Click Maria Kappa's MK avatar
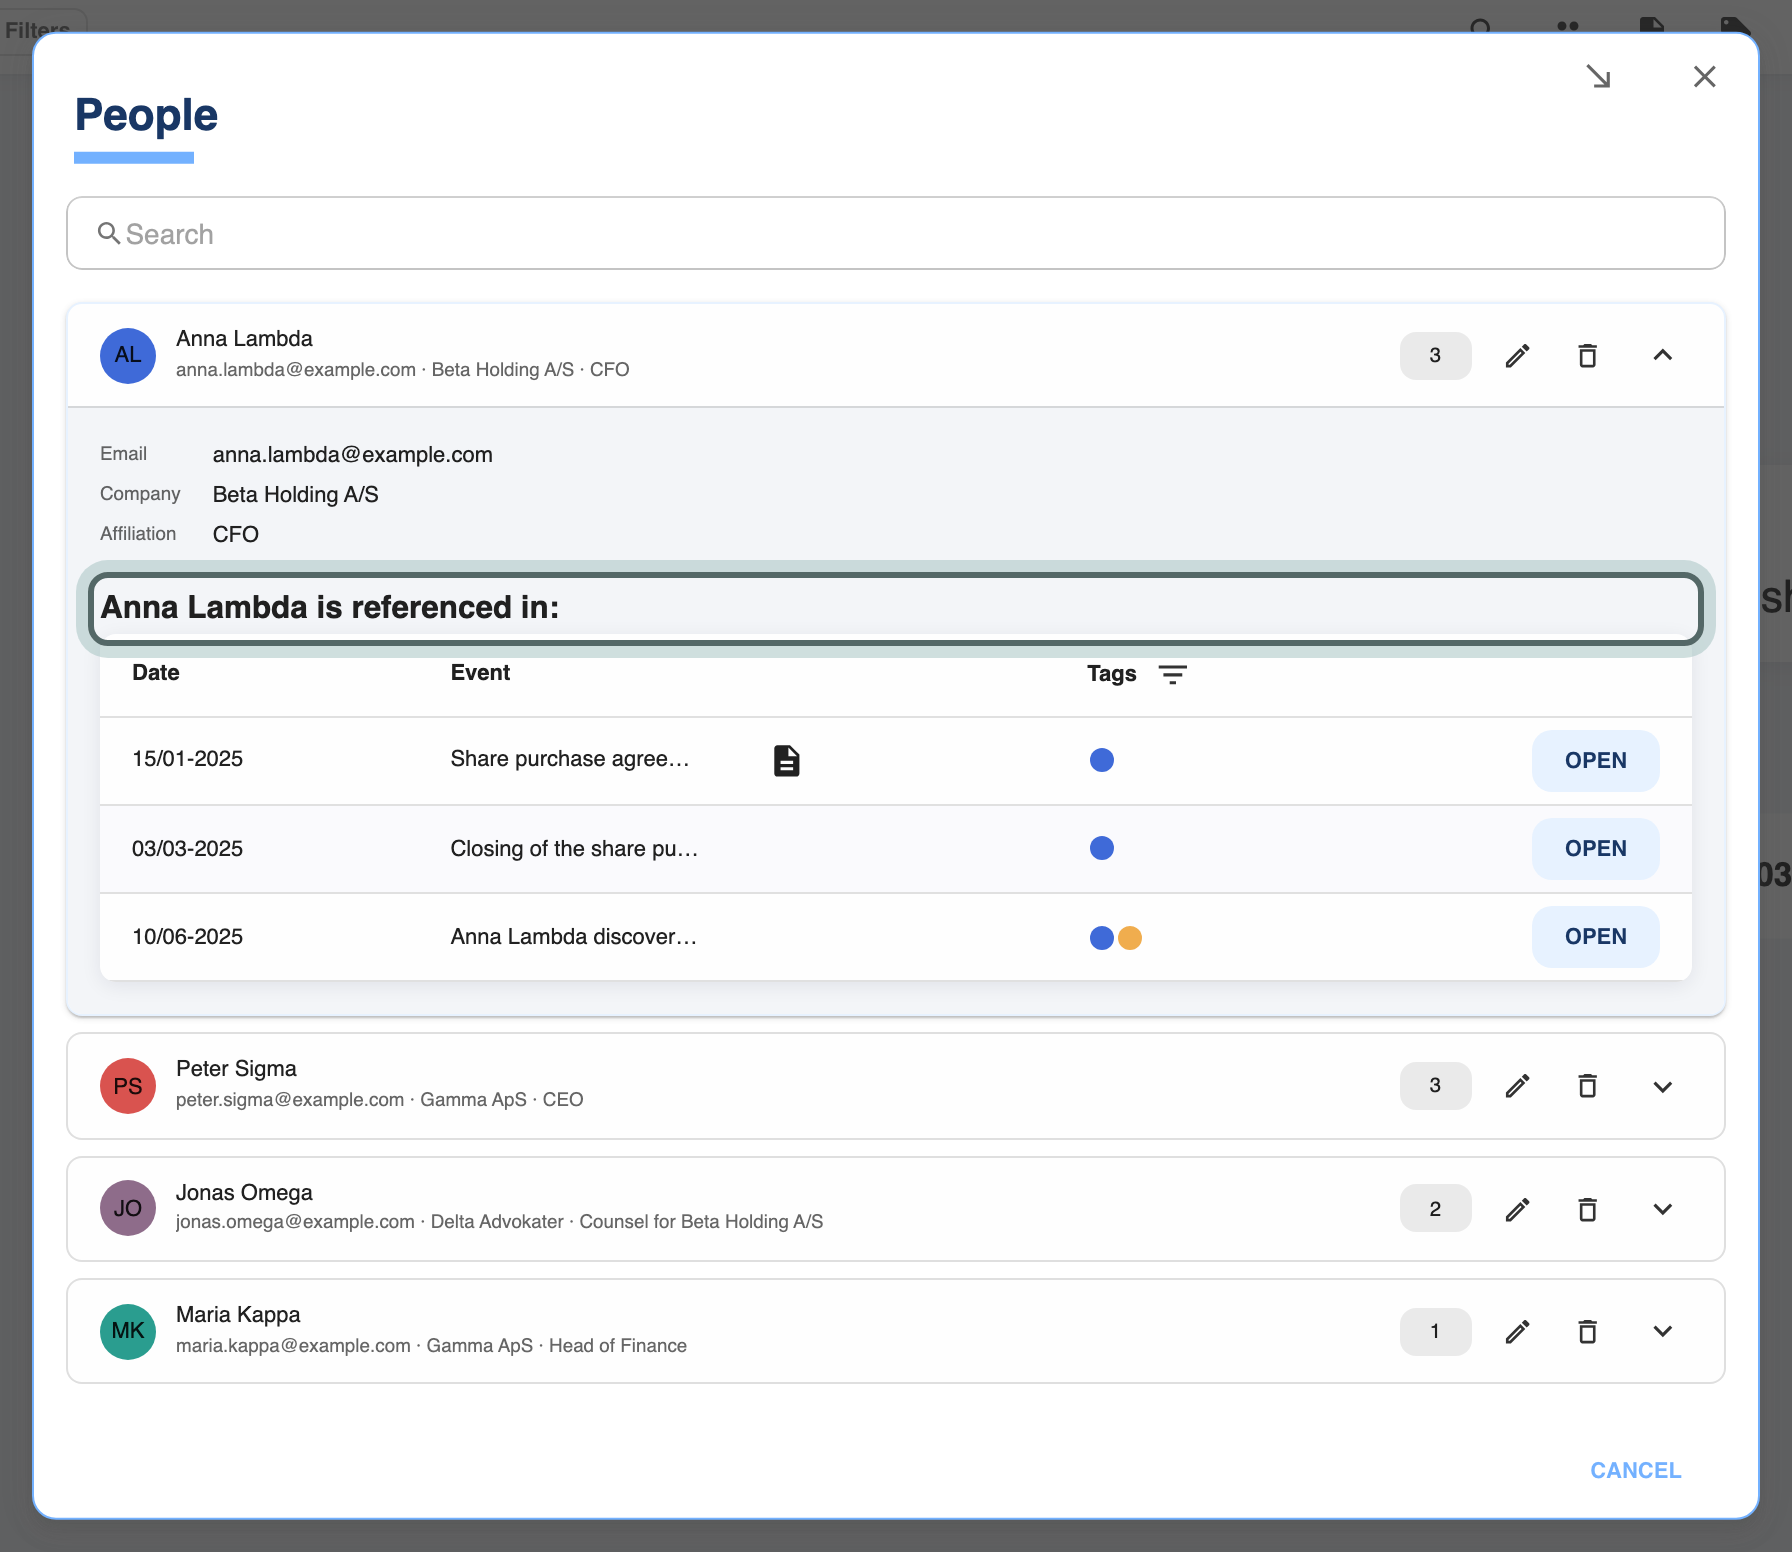This screenshot has width=1792, height=1552. [x=128, y=1331]
